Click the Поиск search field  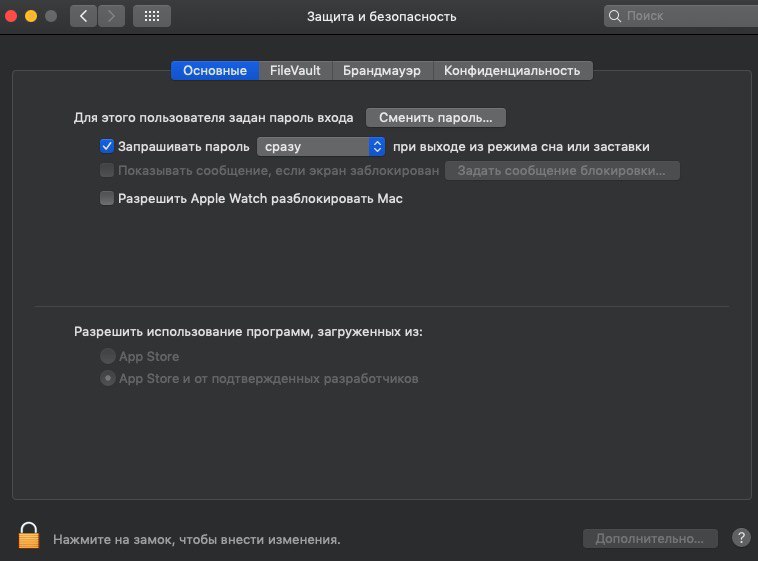[x=681, y=16]
